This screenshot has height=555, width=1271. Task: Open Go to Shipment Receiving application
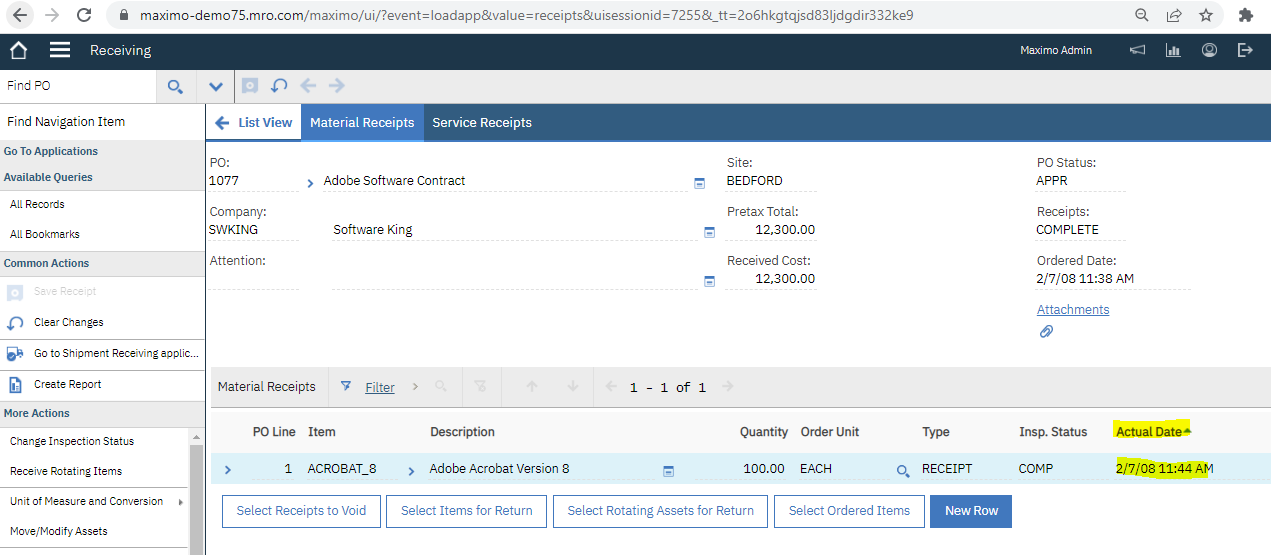click(116, 353)
